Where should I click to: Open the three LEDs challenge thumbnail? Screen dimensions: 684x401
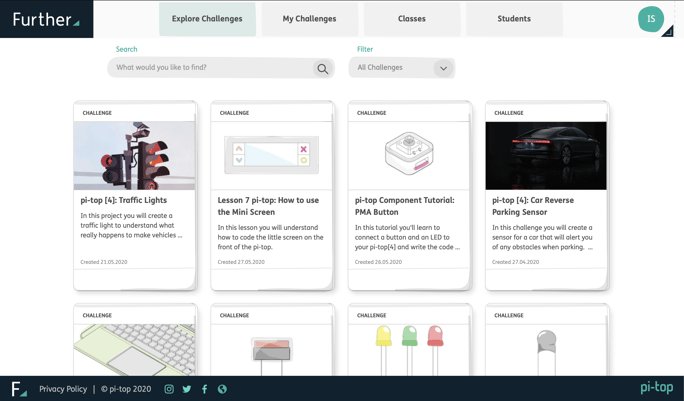click(409, 350)
